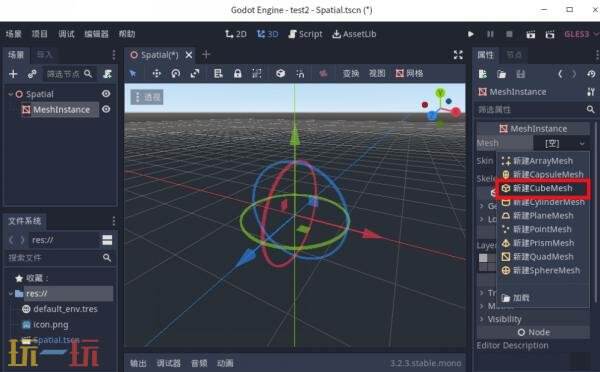Click the camera override icon in viewport toolbar
Screen dimensions: 600x372
(323, 73)
